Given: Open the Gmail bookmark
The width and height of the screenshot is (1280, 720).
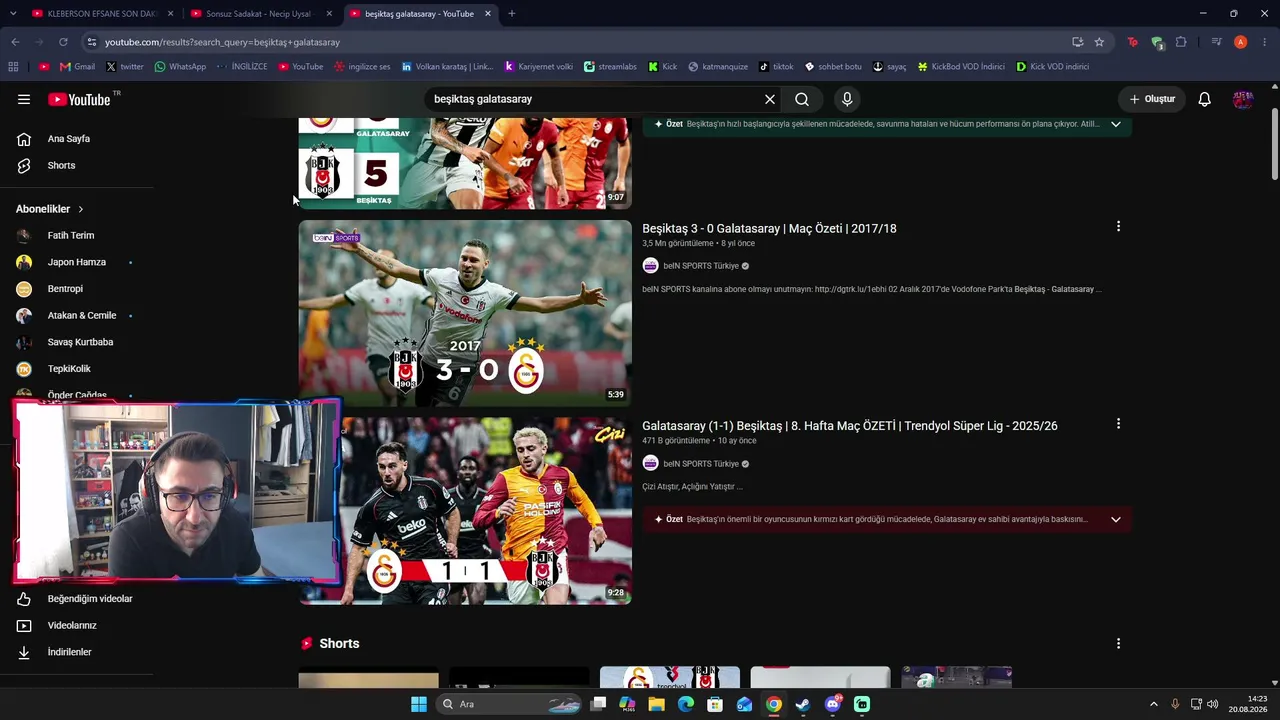Looking at the screenshot, I should [x=78, y=67].
